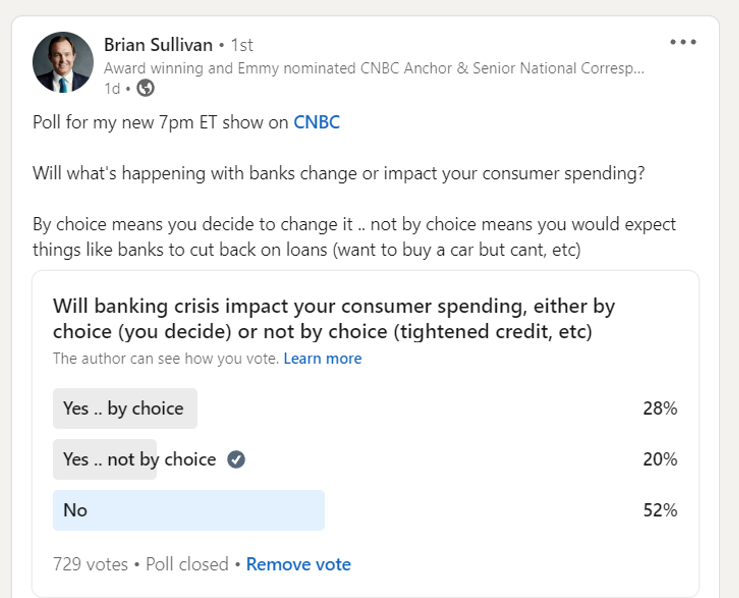Viewport: 739px width, 598px height.
Task: Click the 729 votes count
Action: point(90,564)
